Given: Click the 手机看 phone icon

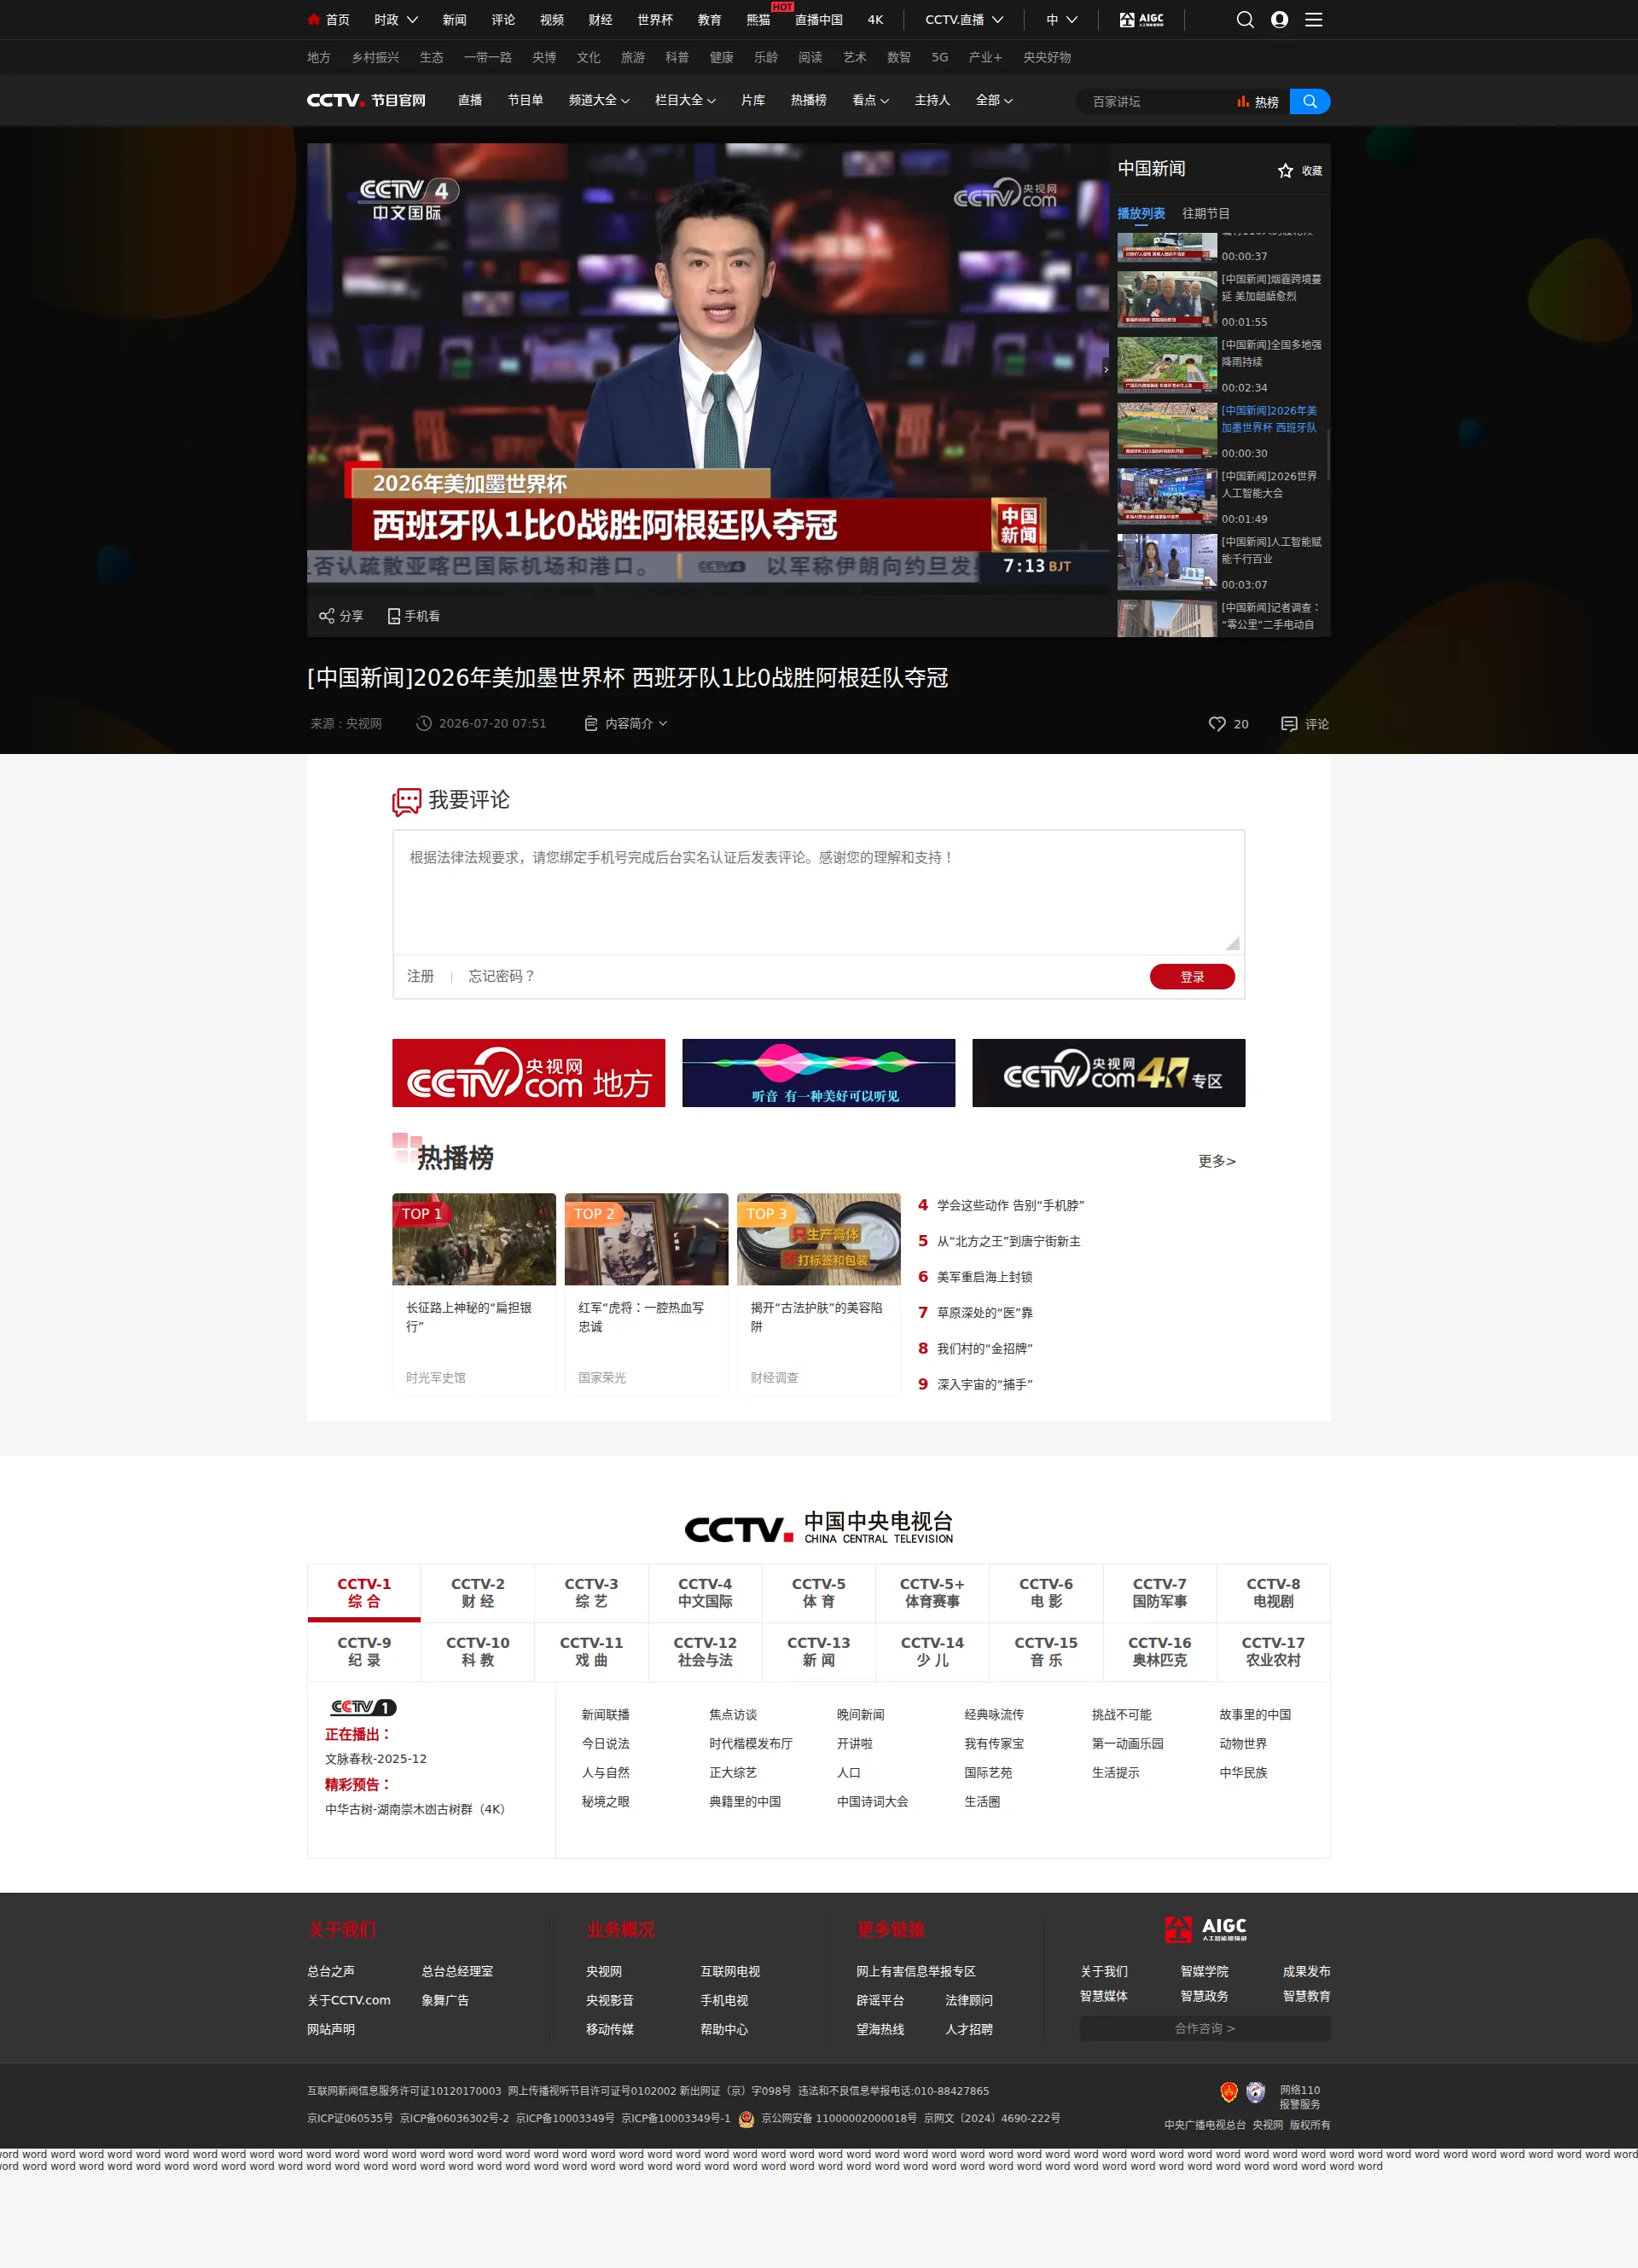Looking at the screenshot, I should 394,616.
